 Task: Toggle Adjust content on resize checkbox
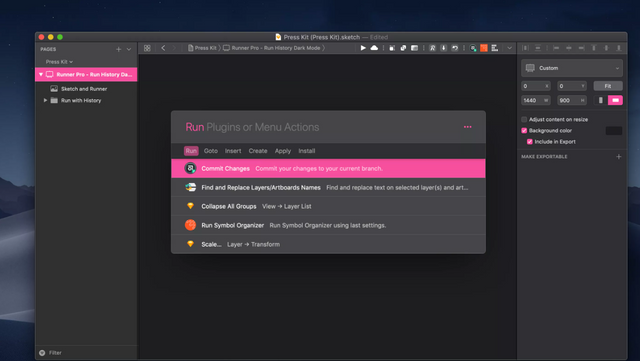click(x=524, y=120)
